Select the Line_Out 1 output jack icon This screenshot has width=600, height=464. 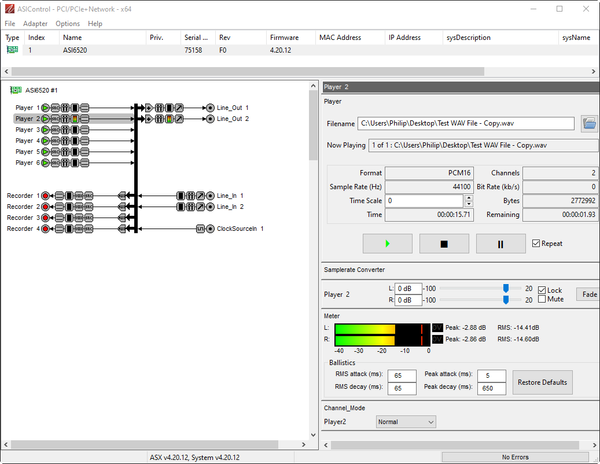pos(210,107)
